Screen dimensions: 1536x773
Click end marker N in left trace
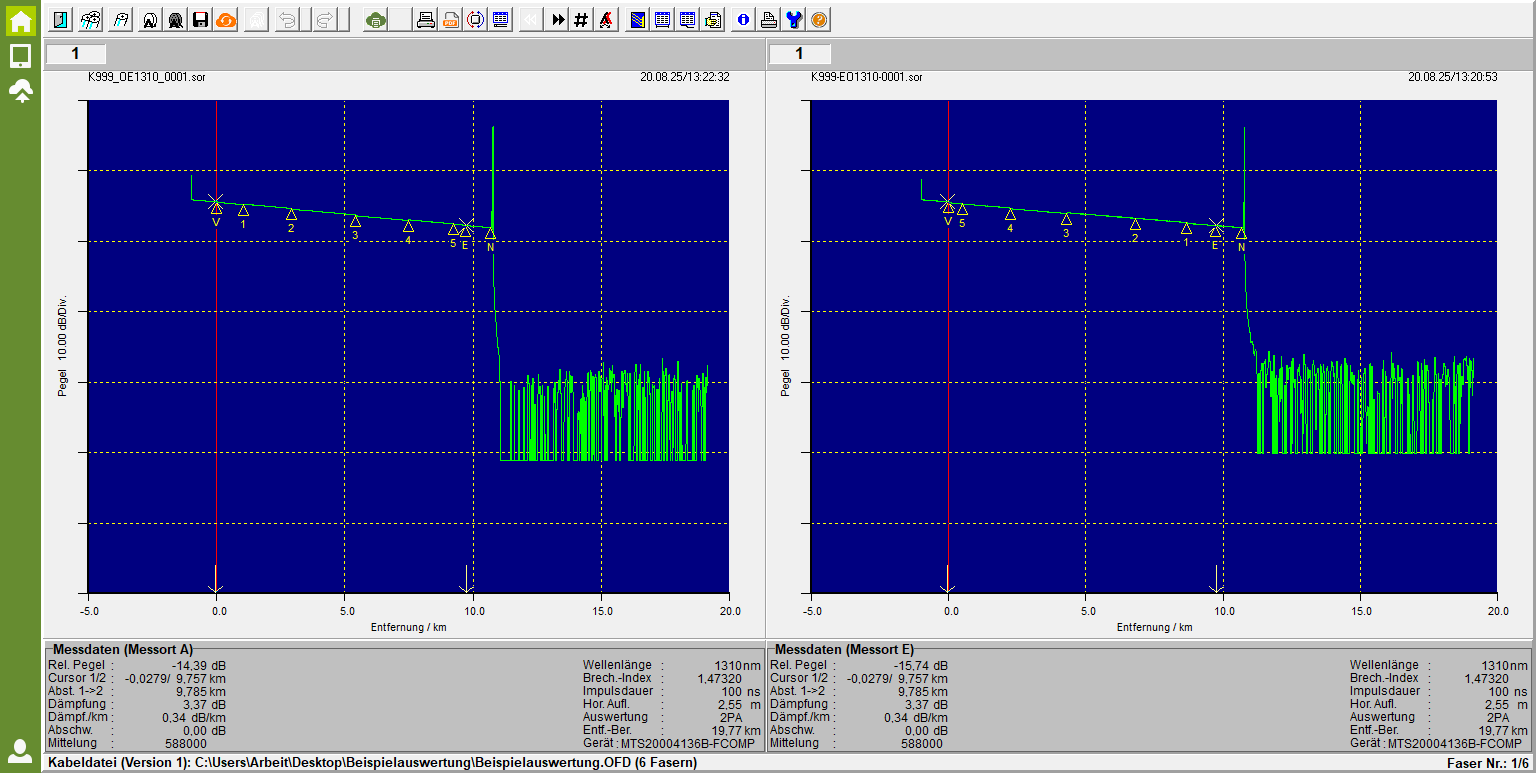pos(490,234)
